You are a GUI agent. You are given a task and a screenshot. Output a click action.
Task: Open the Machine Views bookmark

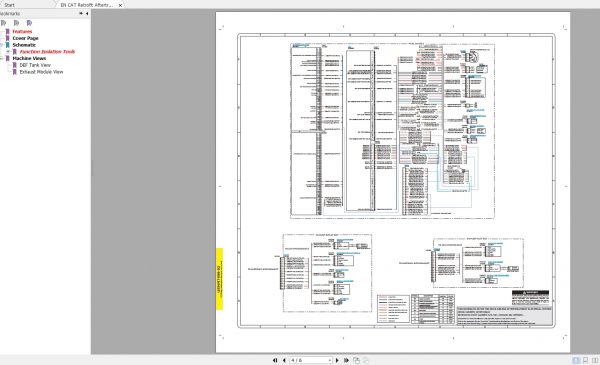29,58
